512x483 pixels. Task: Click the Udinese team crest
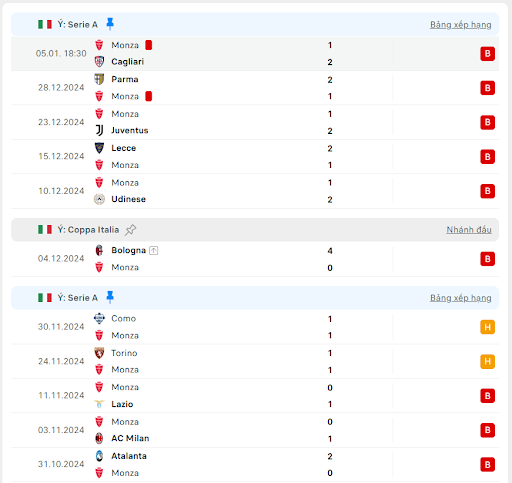click(99, 199)
